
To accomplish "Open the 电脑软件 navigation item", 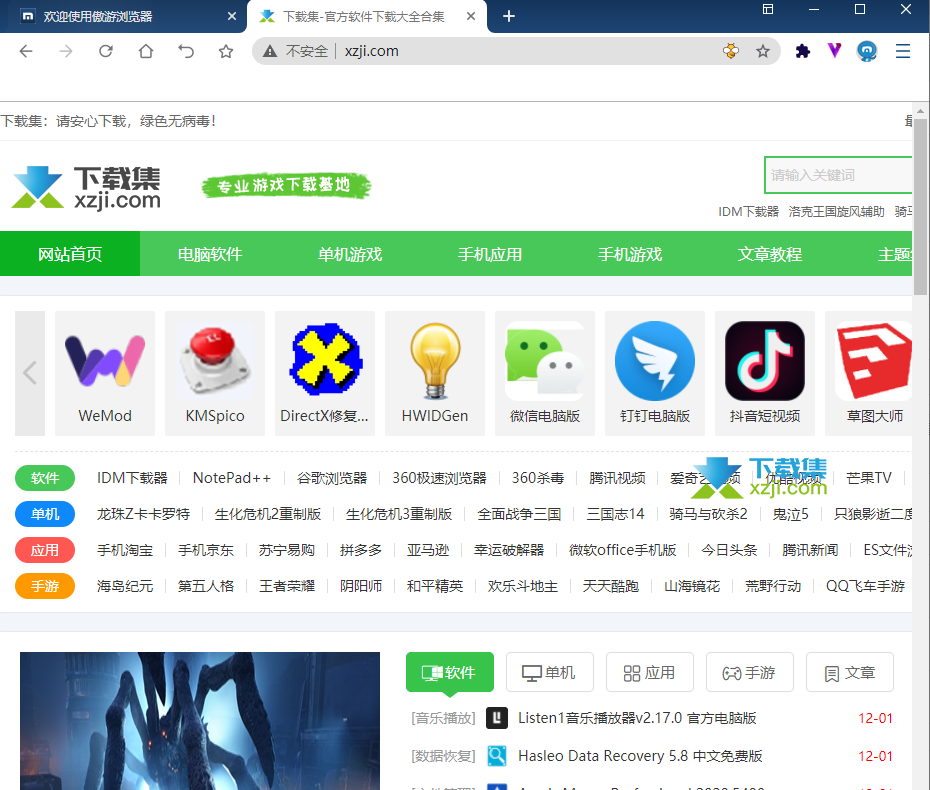I will [x=210, y=254].
